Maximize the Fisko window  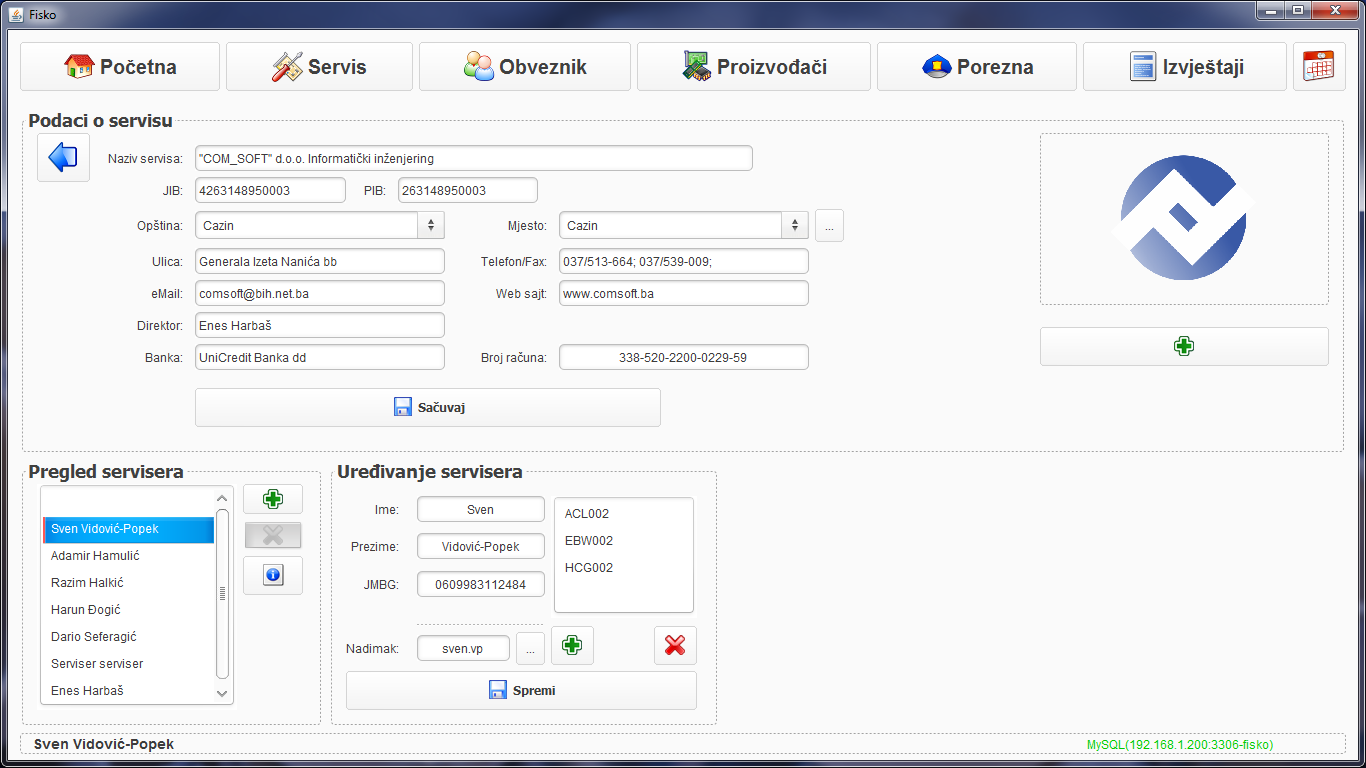pyautogui.click(x=1298, y=11)
